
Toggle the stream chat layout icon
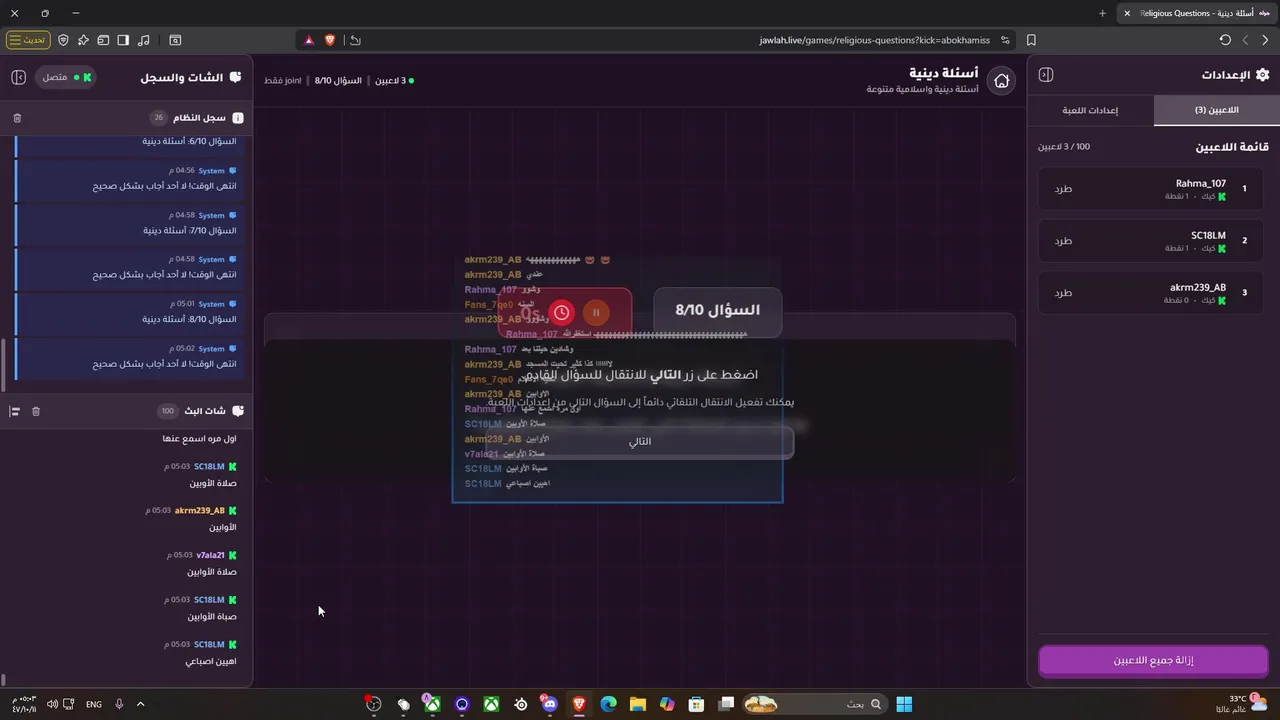15,411
